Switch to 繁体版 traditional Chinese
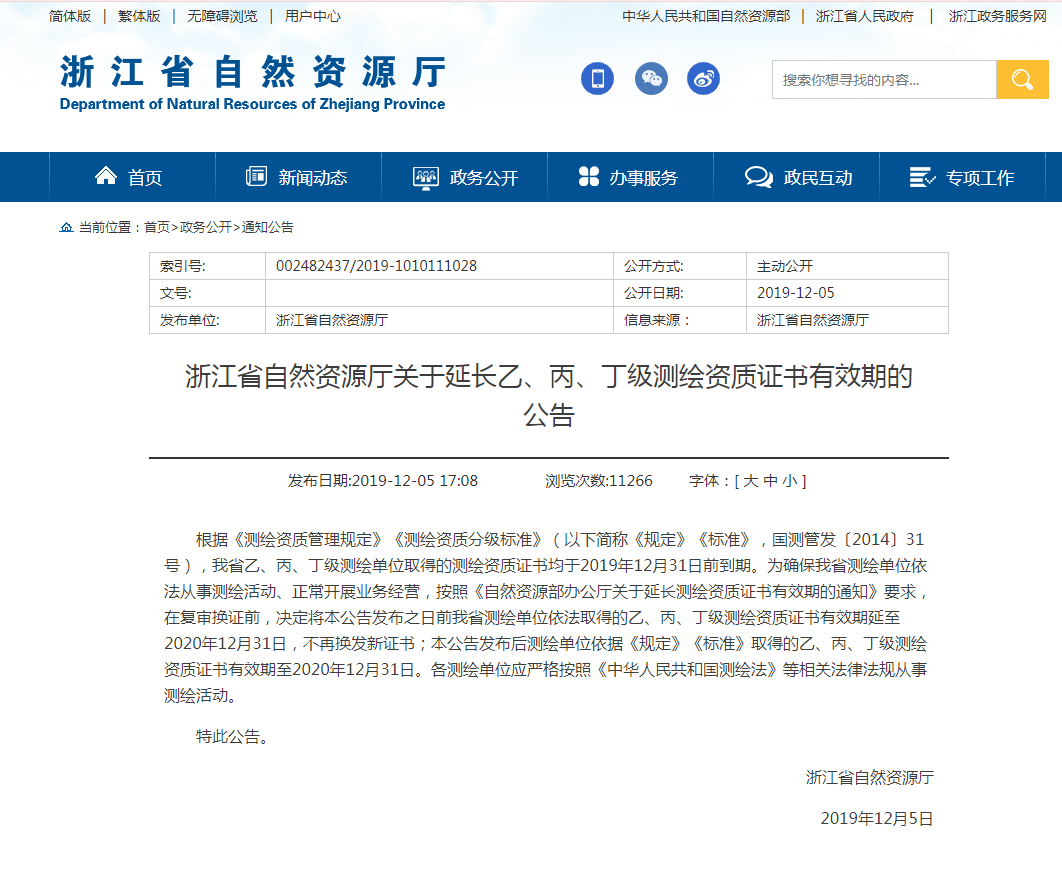 (139, 16)
